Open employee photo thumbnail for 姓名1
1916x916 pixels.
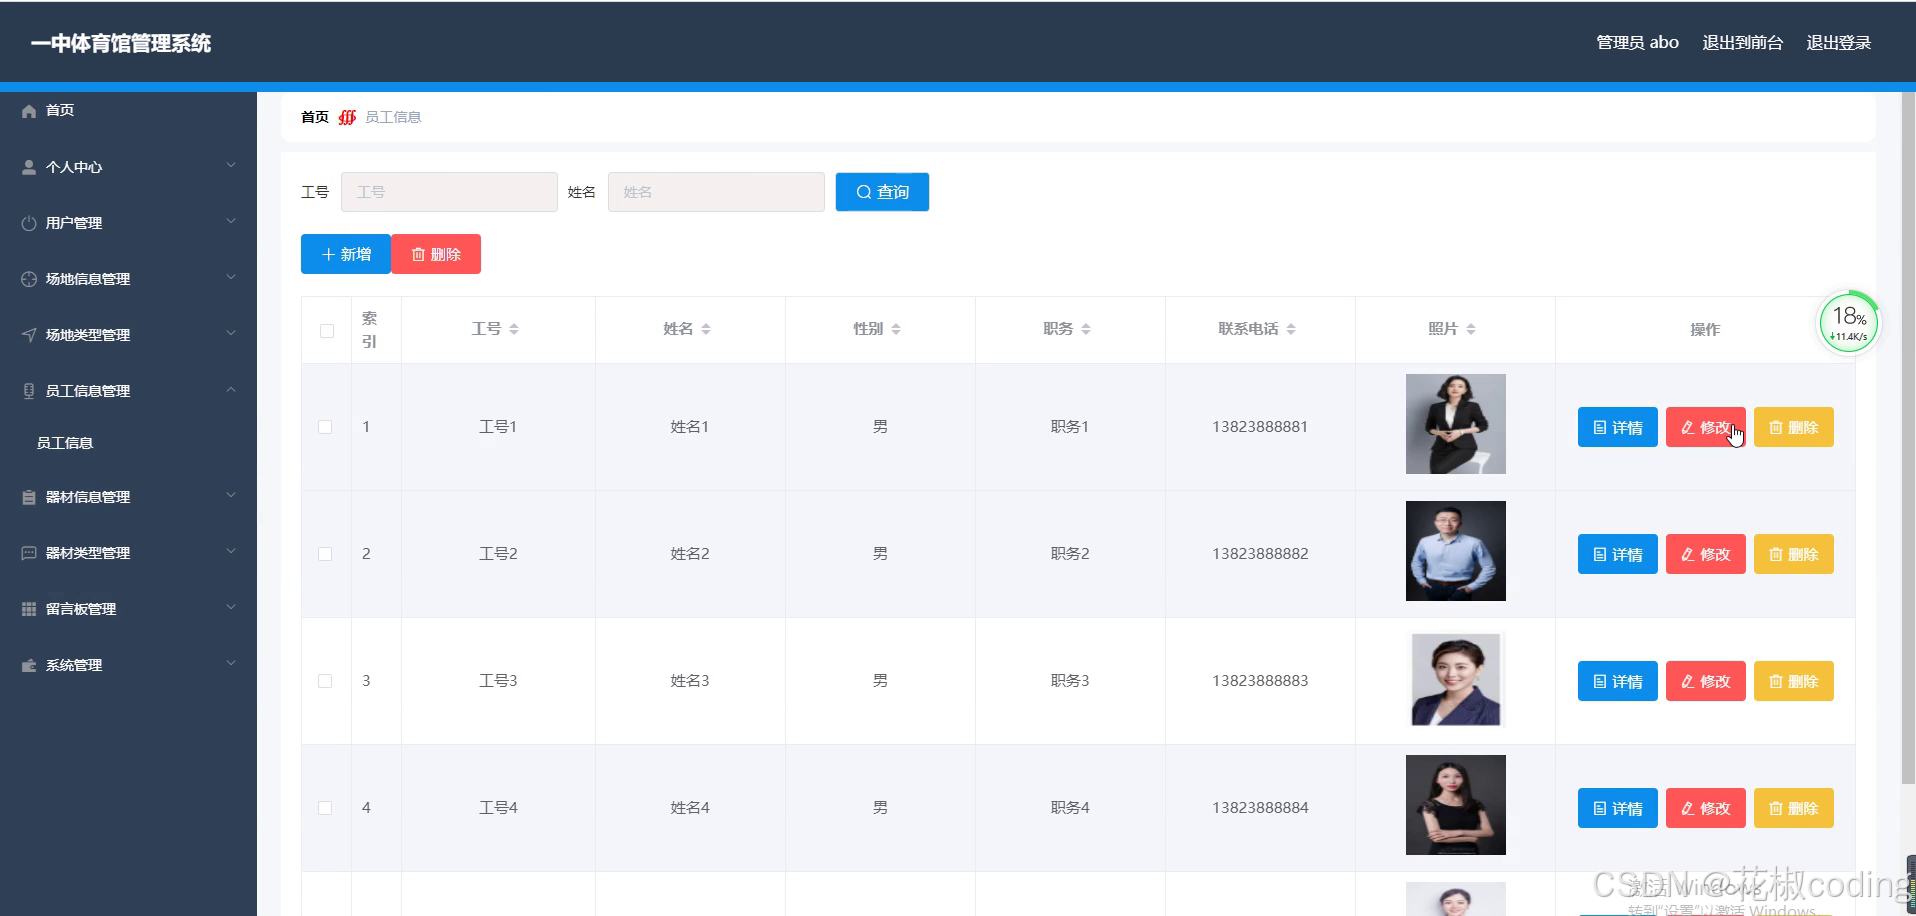(x=1456, y=424)
